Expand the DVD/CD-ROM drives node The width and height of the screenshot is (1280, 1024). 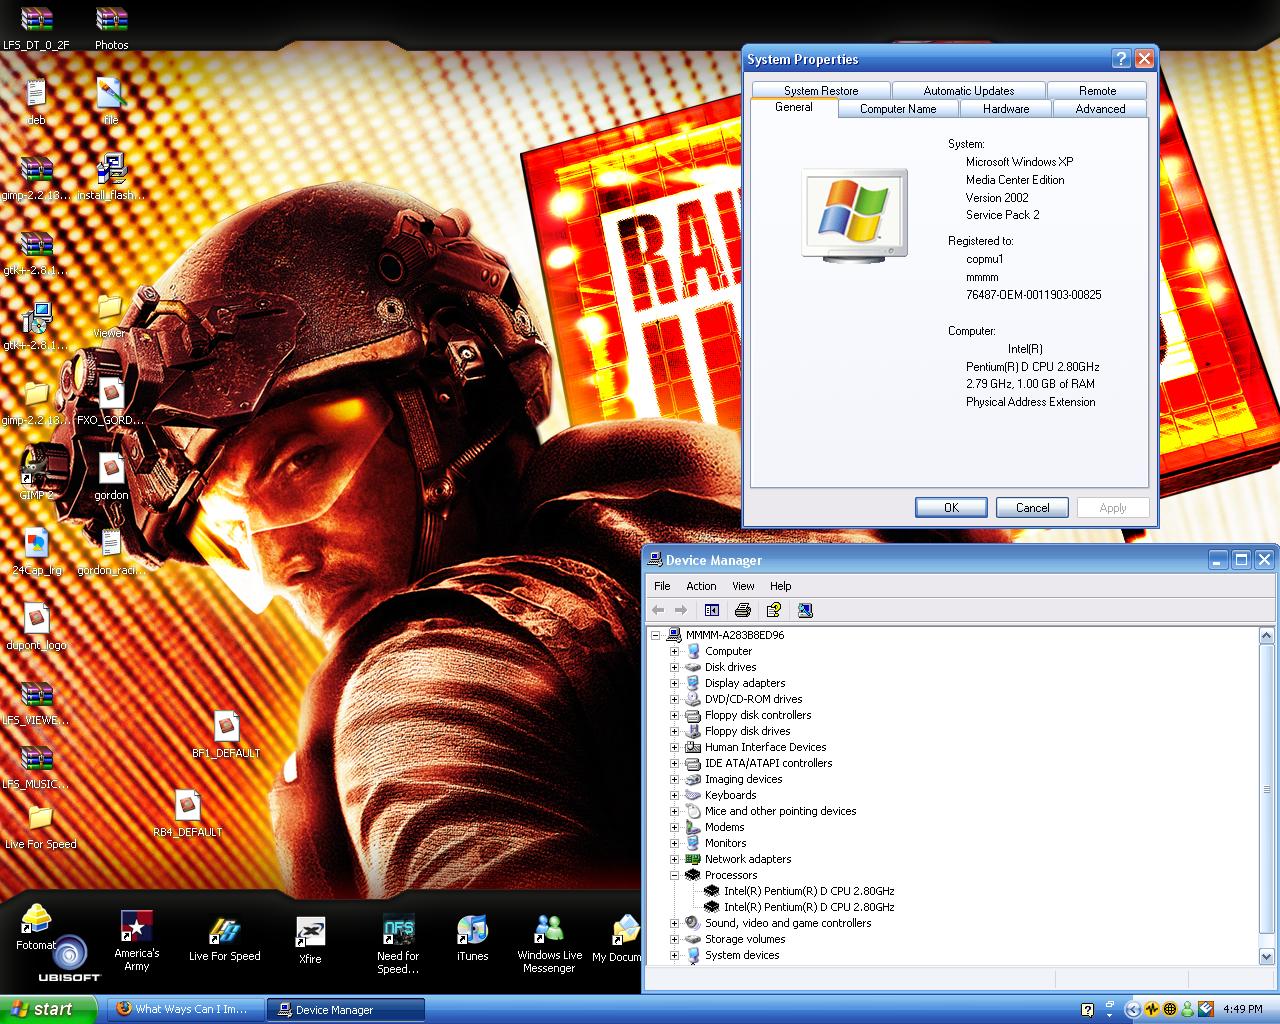coord(674,699)
